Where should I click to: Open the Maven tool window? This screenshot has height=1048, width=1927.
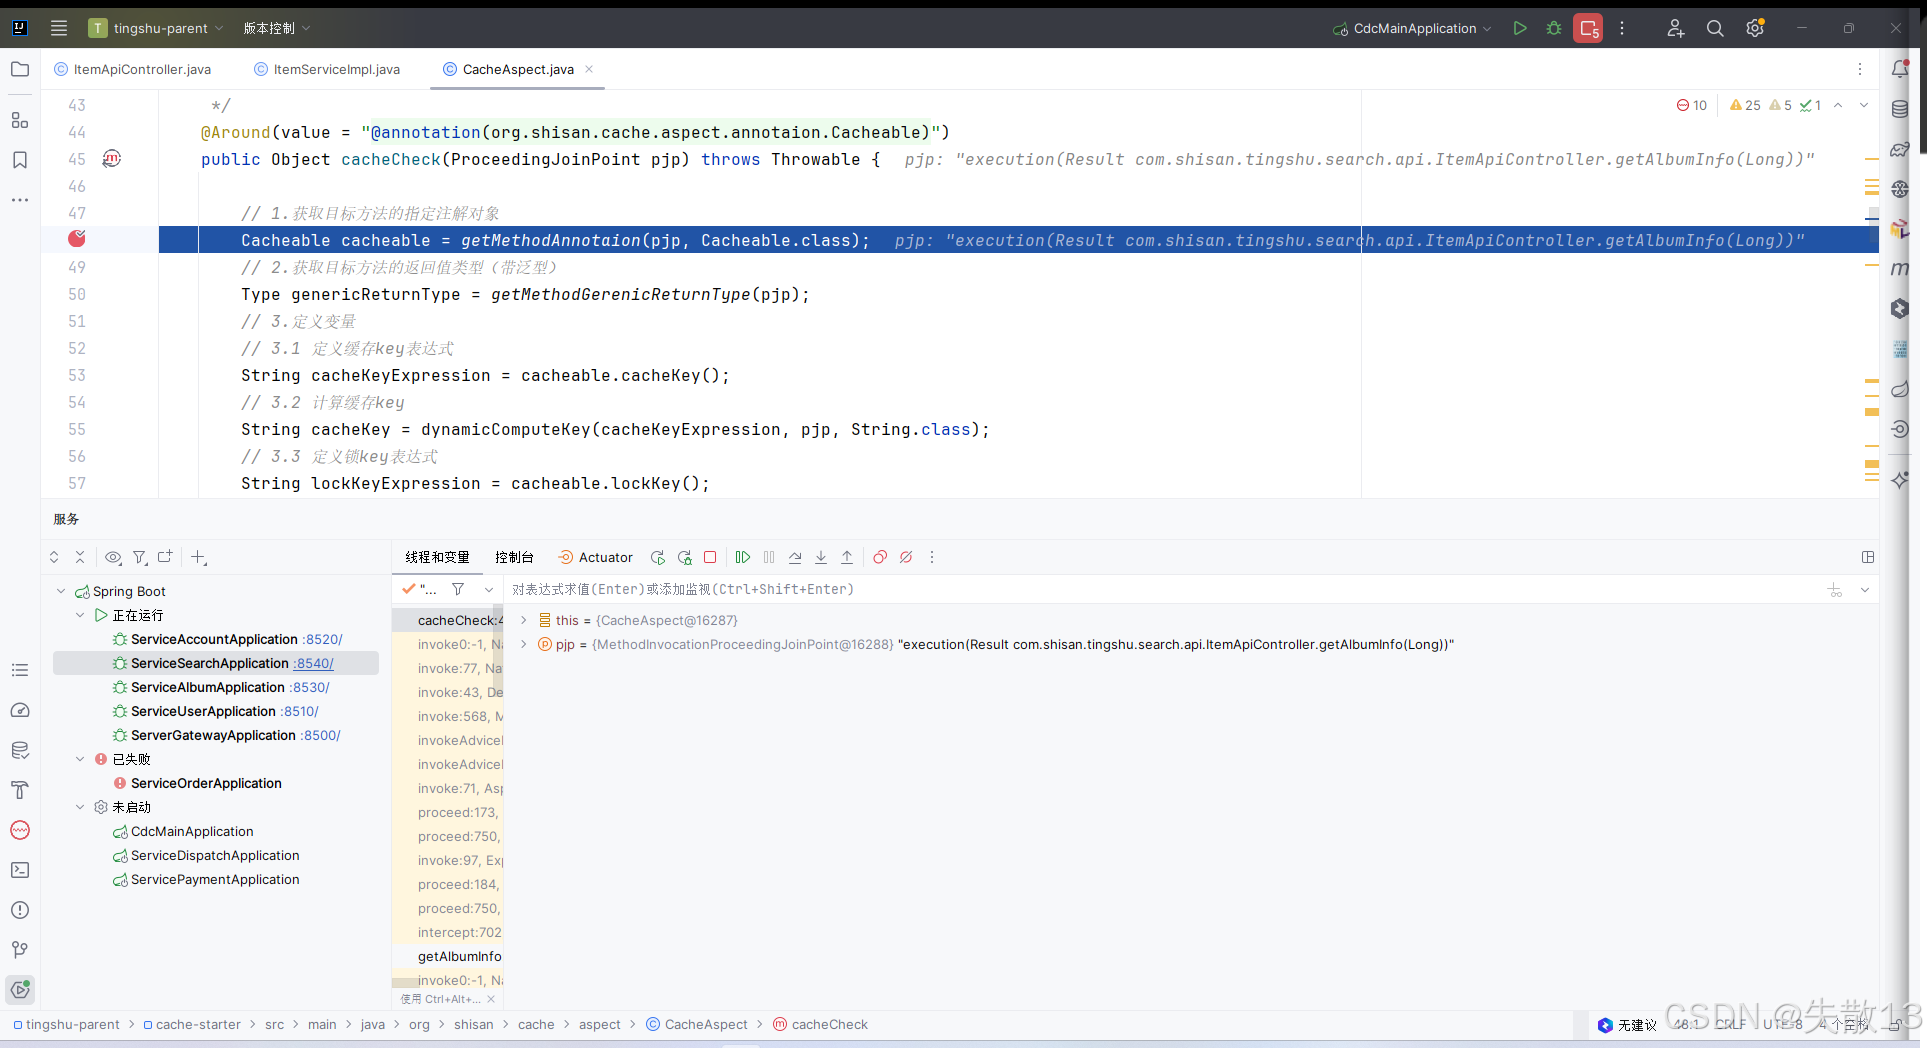(1900, 268)
